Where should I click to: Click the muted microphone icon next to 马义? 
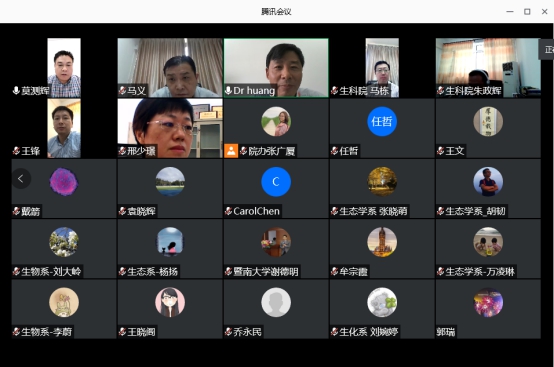[122, 91]
